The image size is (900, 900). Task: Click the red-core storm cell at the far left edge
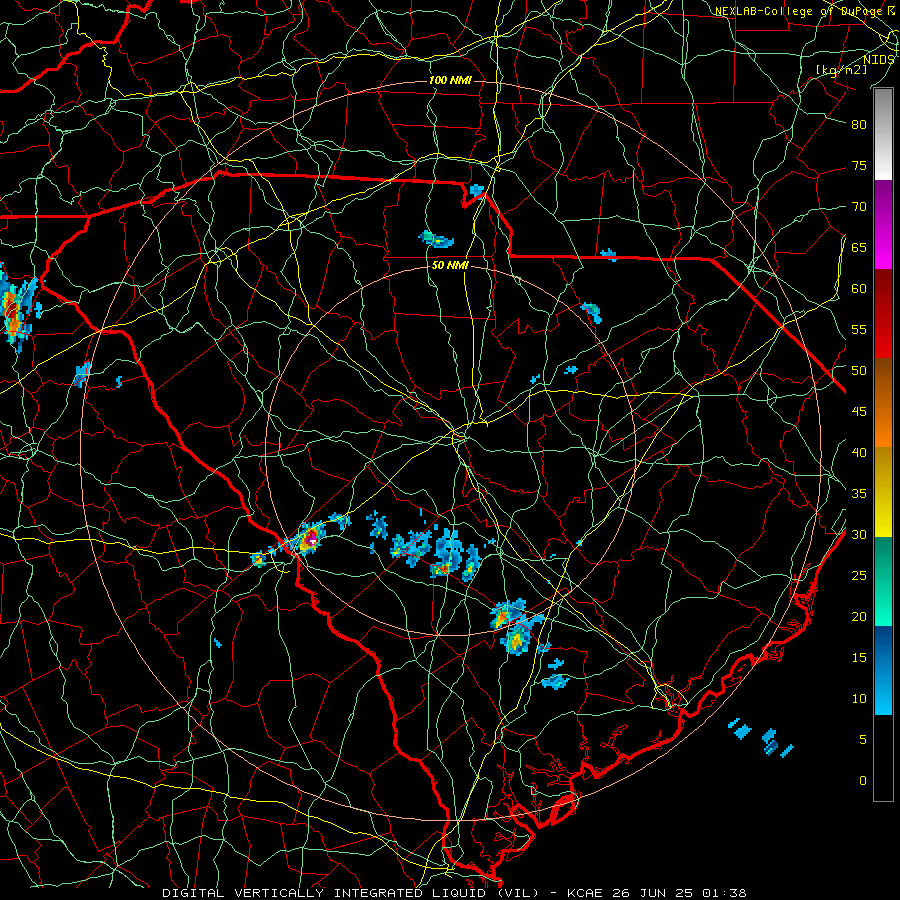coord(16,310)
